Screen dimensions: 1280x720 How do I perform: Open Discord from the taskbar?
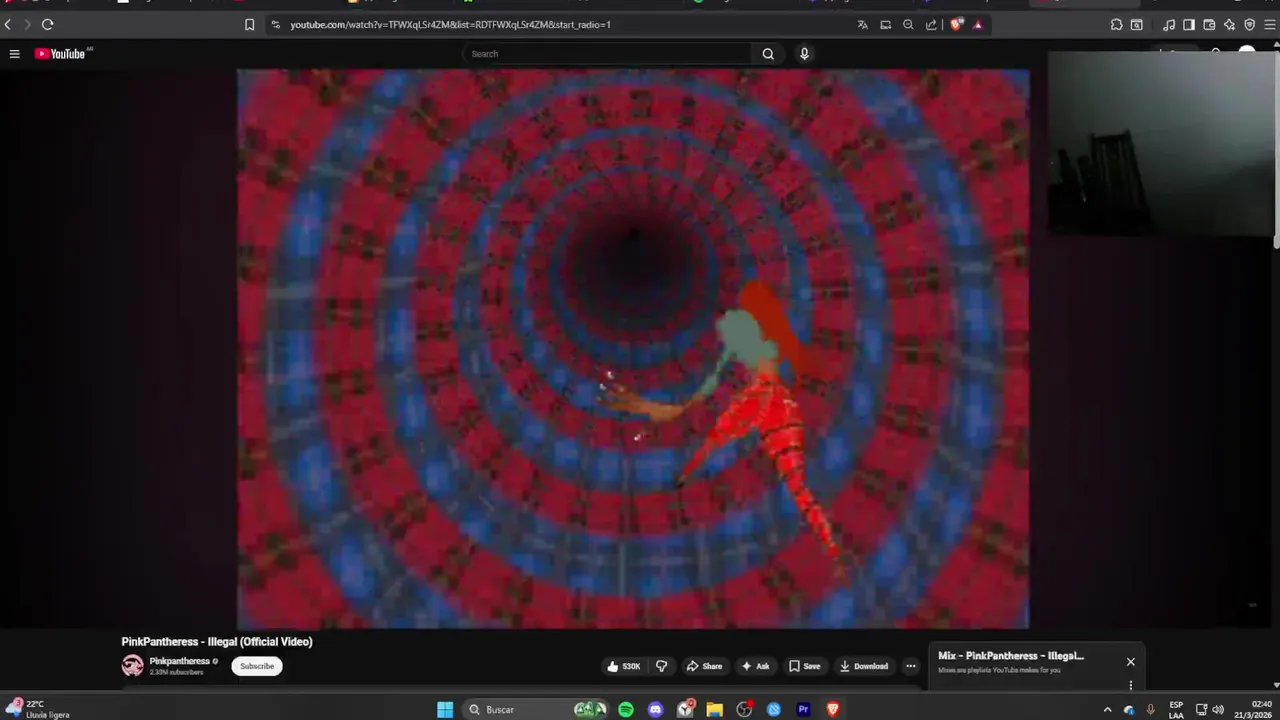pos(656,710)
